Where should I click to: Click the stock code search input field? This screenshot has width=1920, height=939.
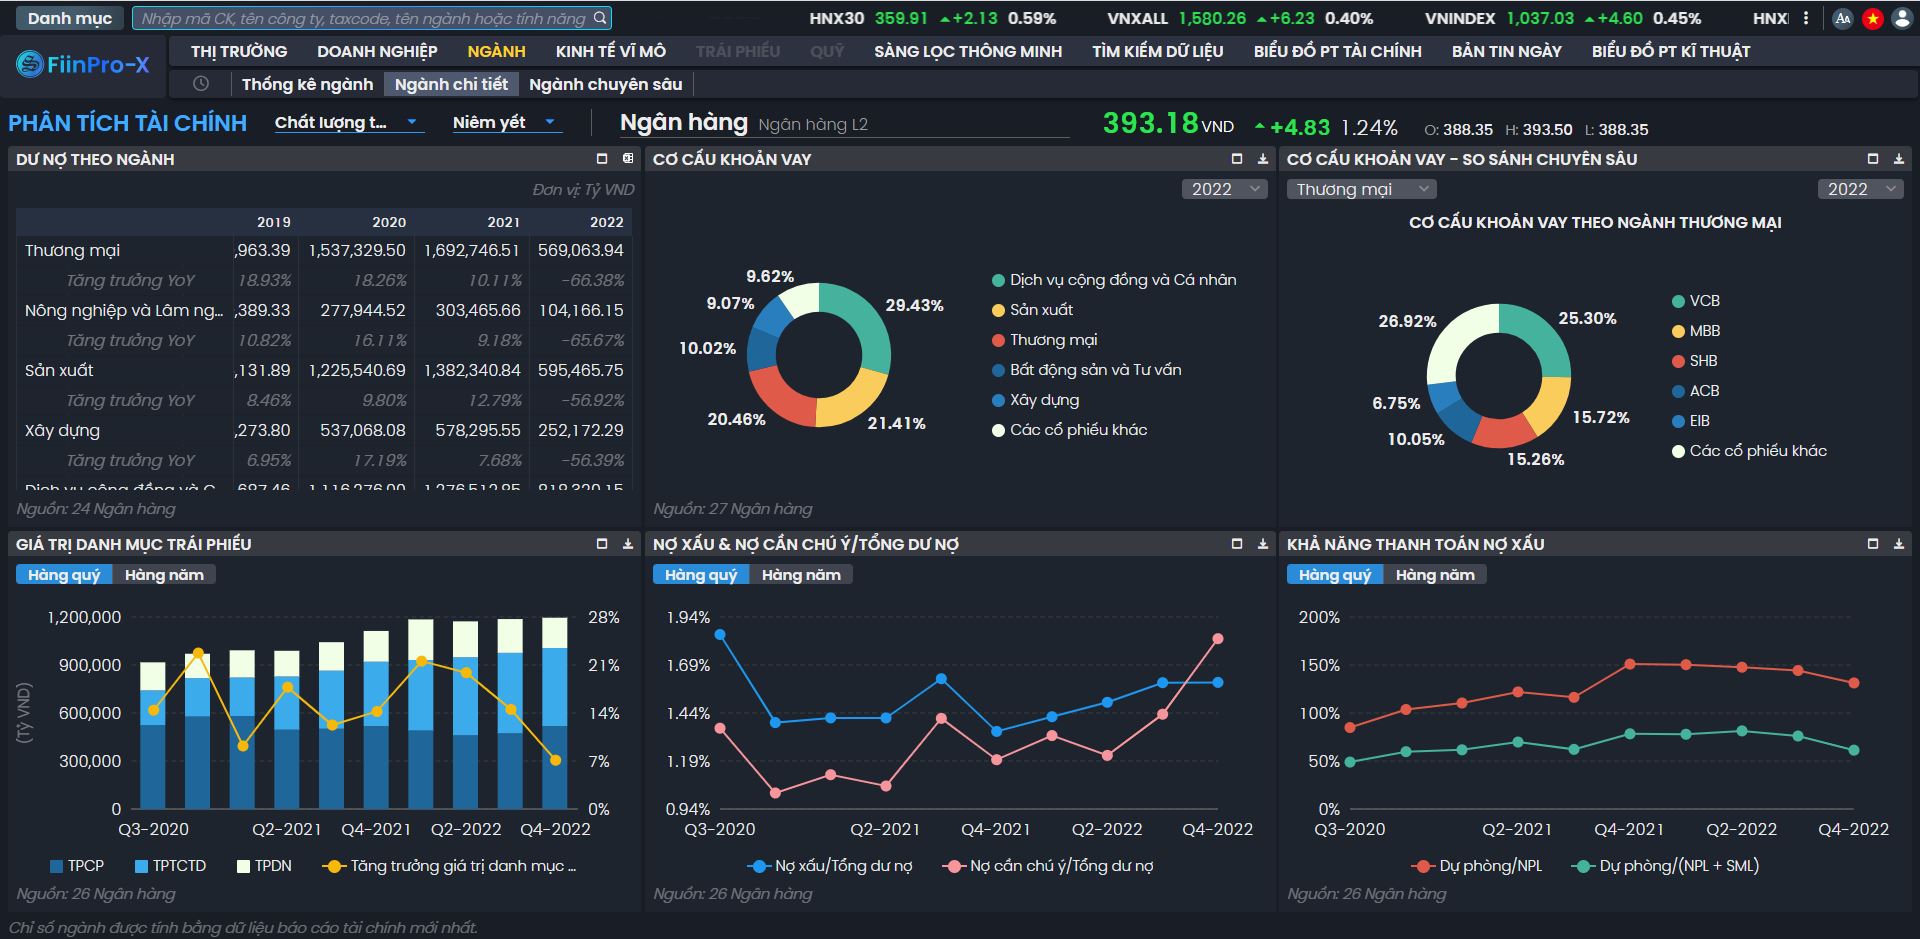tap(364, 18)
